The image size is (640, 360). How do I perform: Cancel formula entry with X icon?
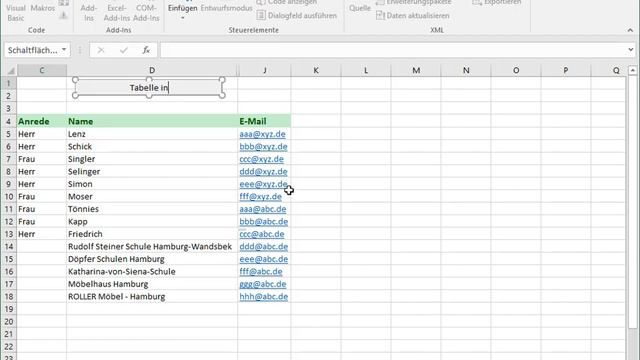[x=101, y=50]
